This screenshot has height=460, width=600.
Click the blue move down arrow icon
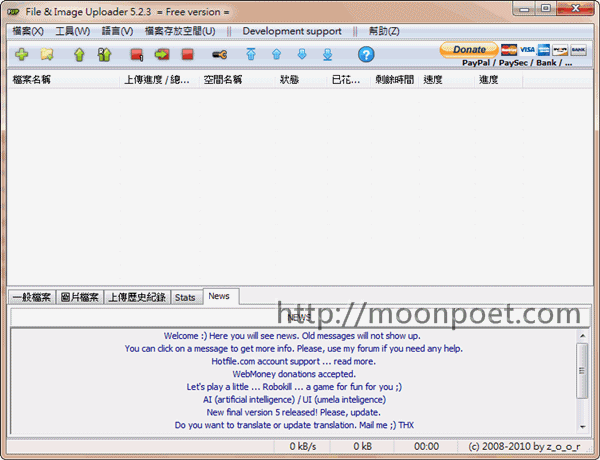pos(302,54)
